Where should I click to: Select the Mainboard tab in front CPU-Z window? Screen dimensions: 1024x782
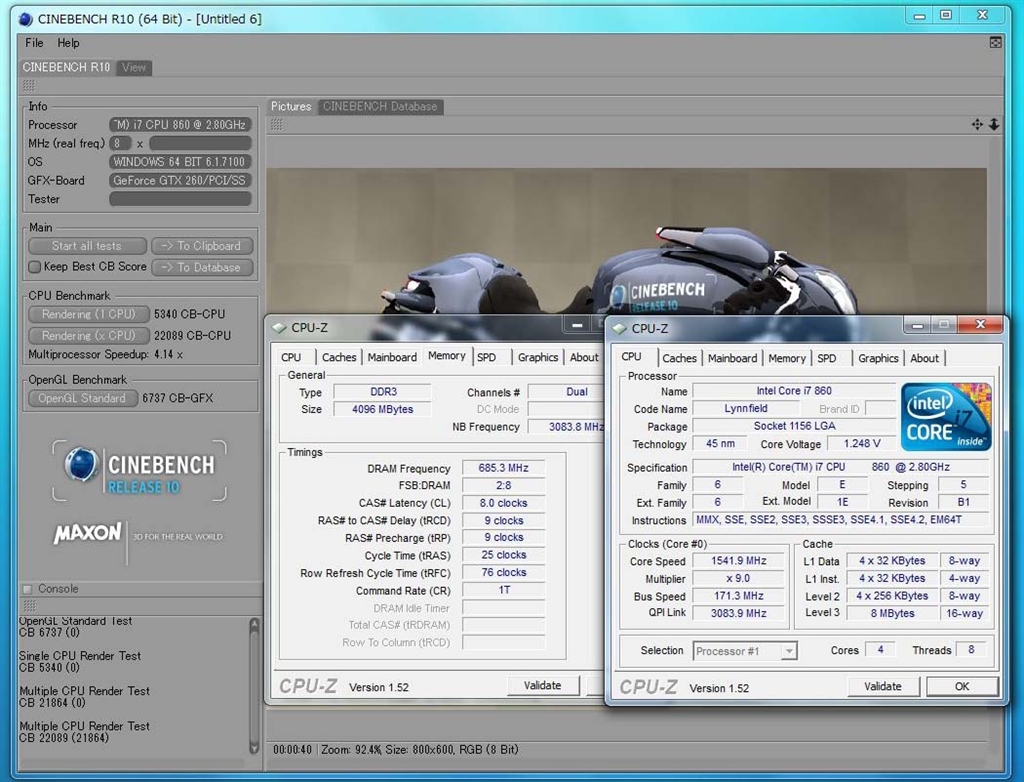tap(733, 358)
